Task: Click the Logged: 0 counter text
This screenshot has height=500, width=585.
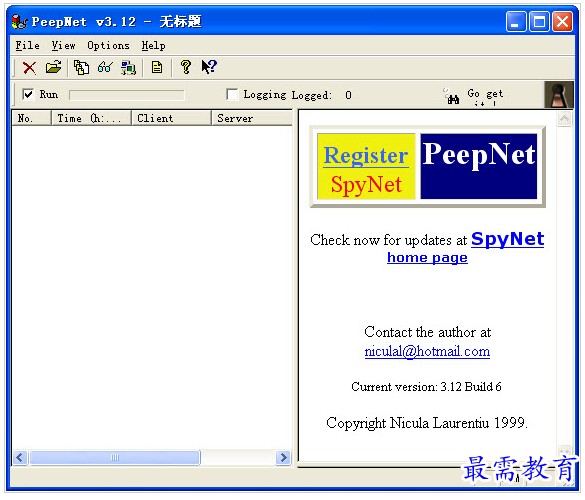Action: (x=322, y=95)
